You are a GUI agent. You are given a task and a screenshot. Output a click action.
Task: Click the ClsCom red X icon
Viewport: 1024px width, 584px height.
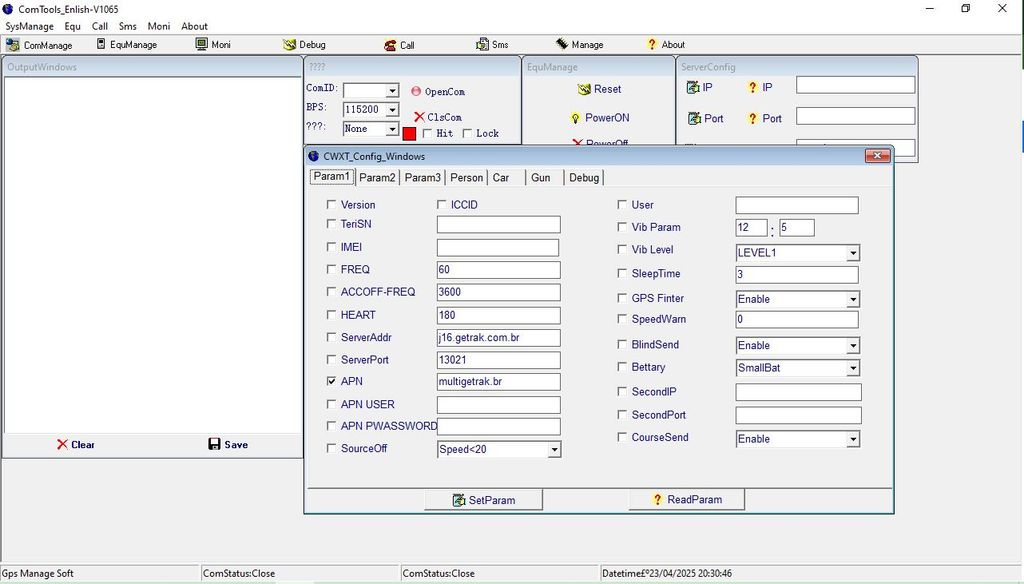click(x=419, y=117)
